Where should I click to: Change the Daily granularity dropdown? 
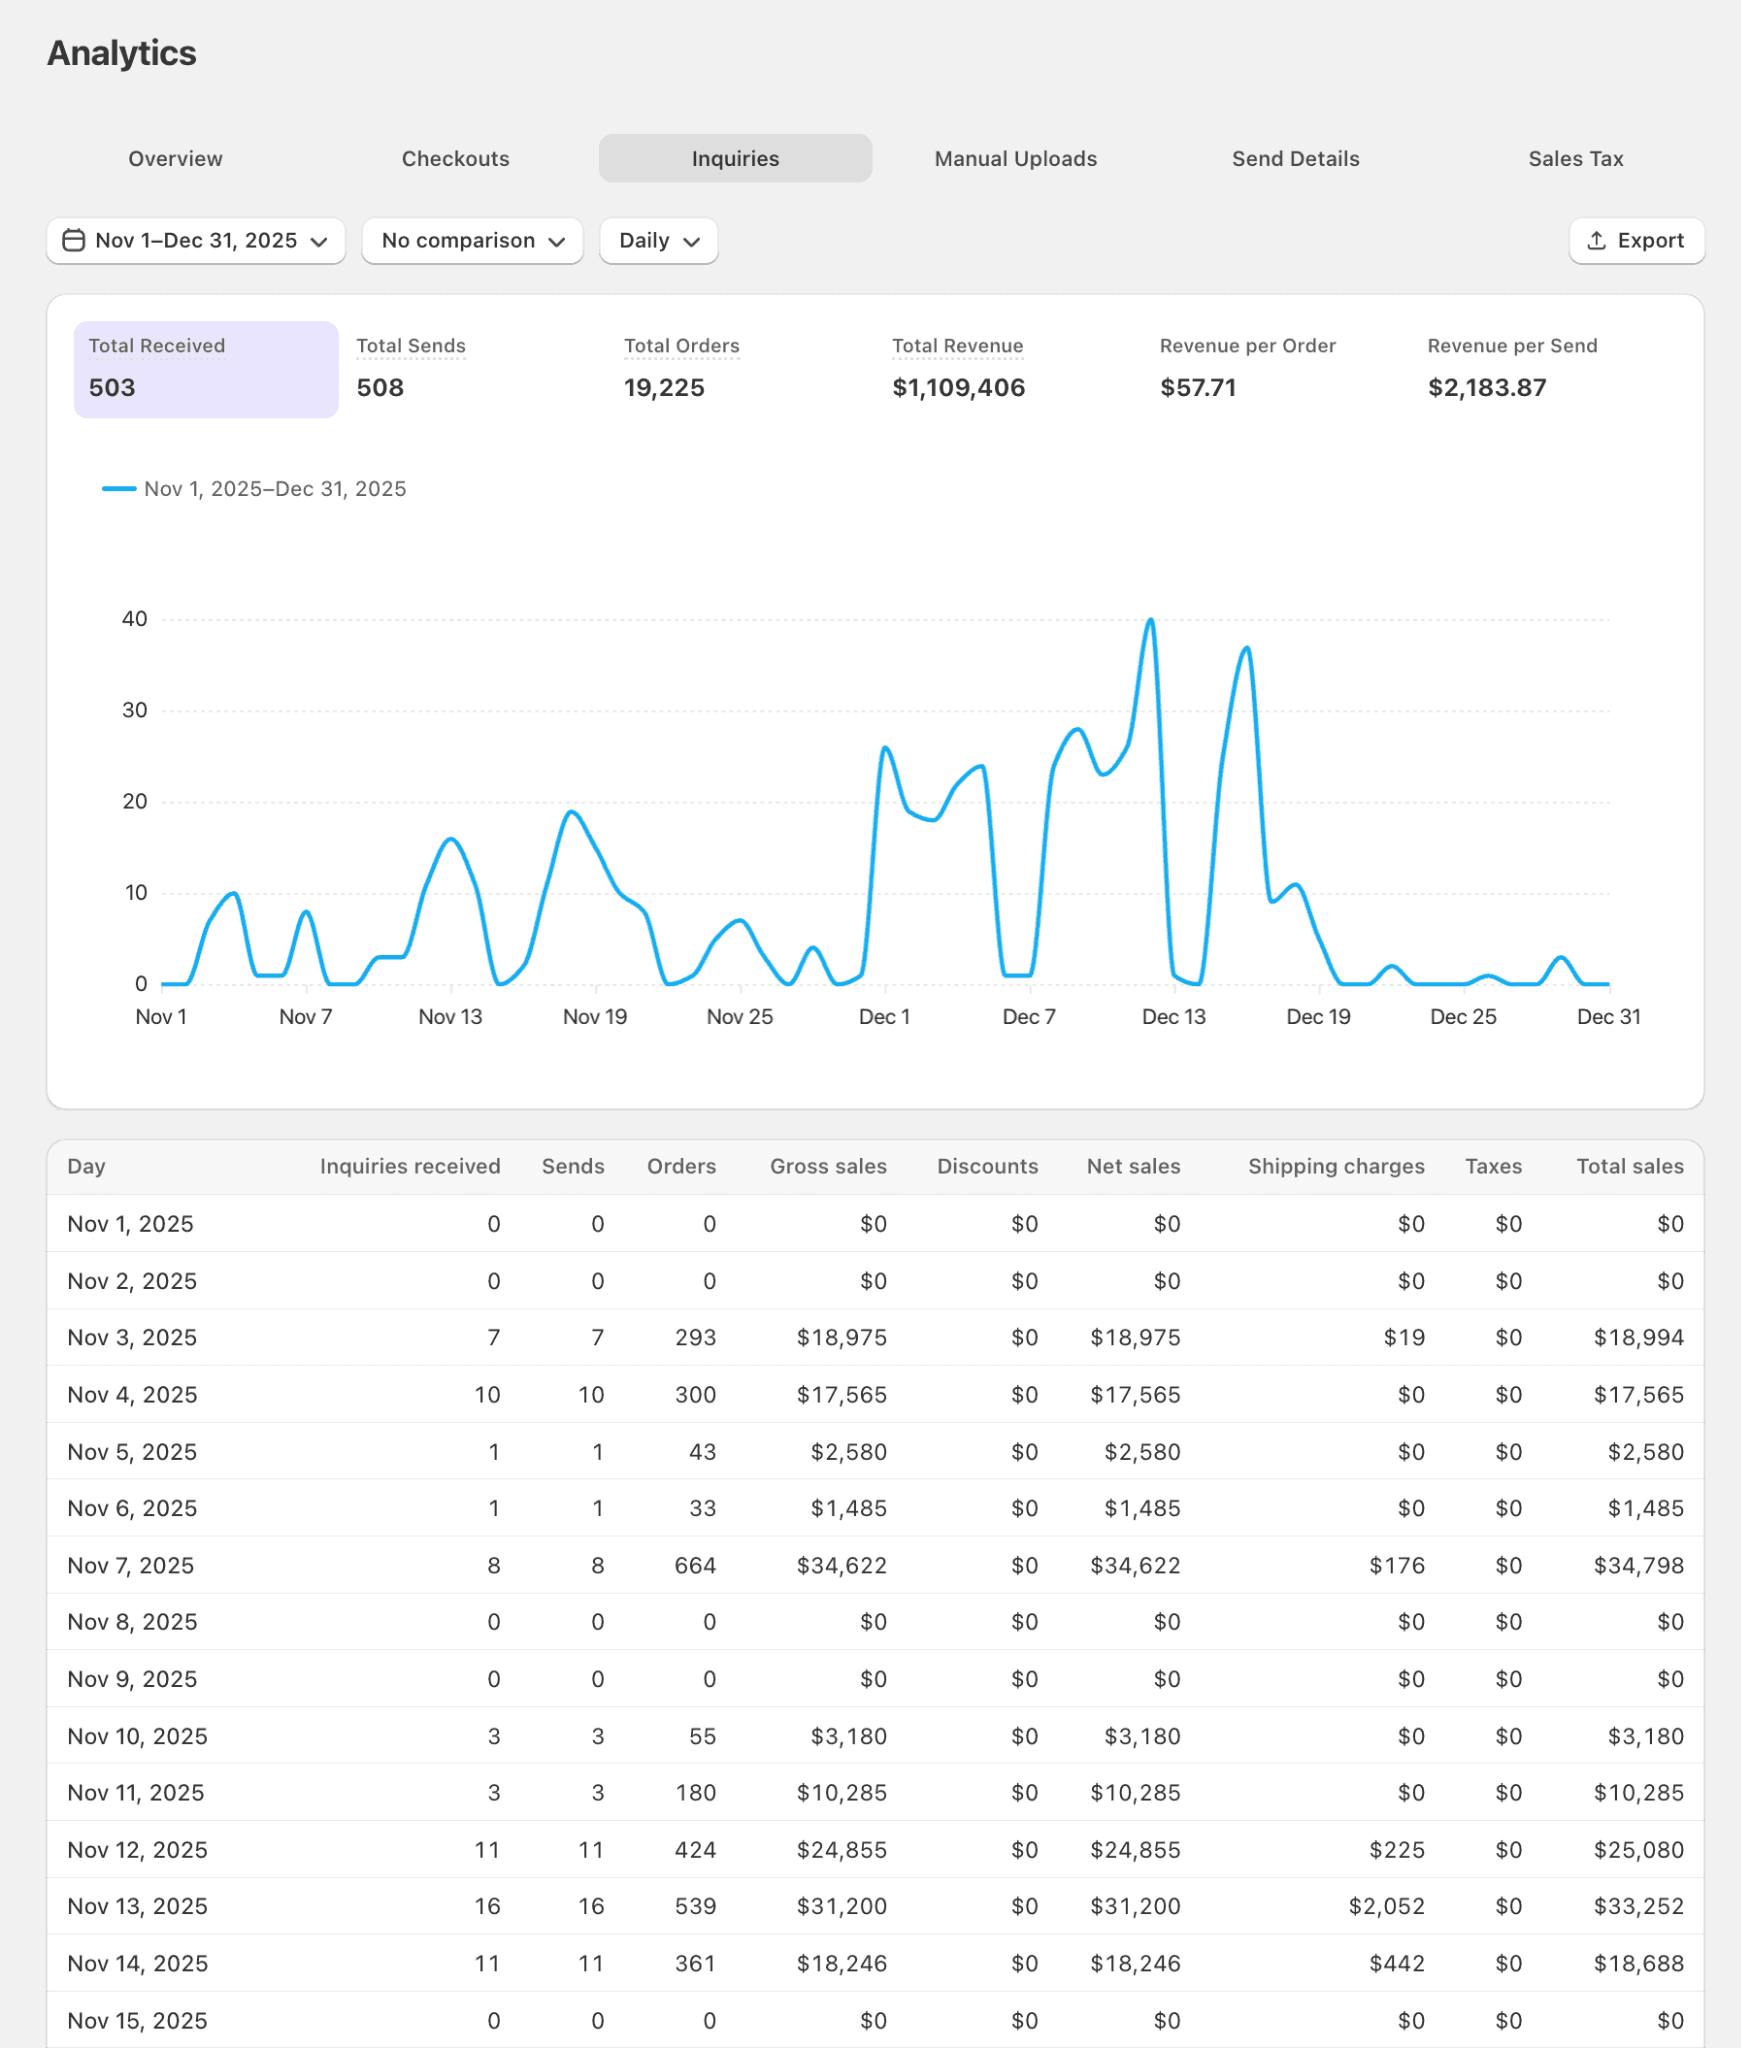pos(657,240)
